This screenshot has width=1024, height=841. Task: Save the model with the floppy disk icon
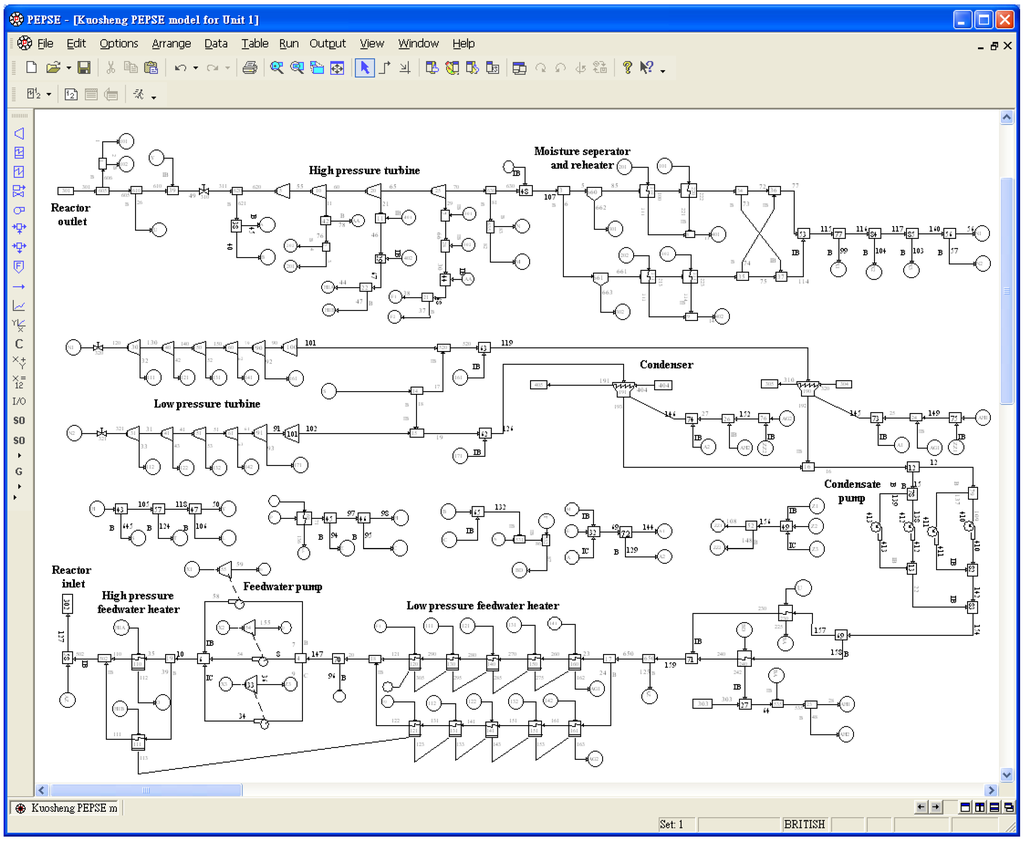pyautogui.click(x=84, y=68)
